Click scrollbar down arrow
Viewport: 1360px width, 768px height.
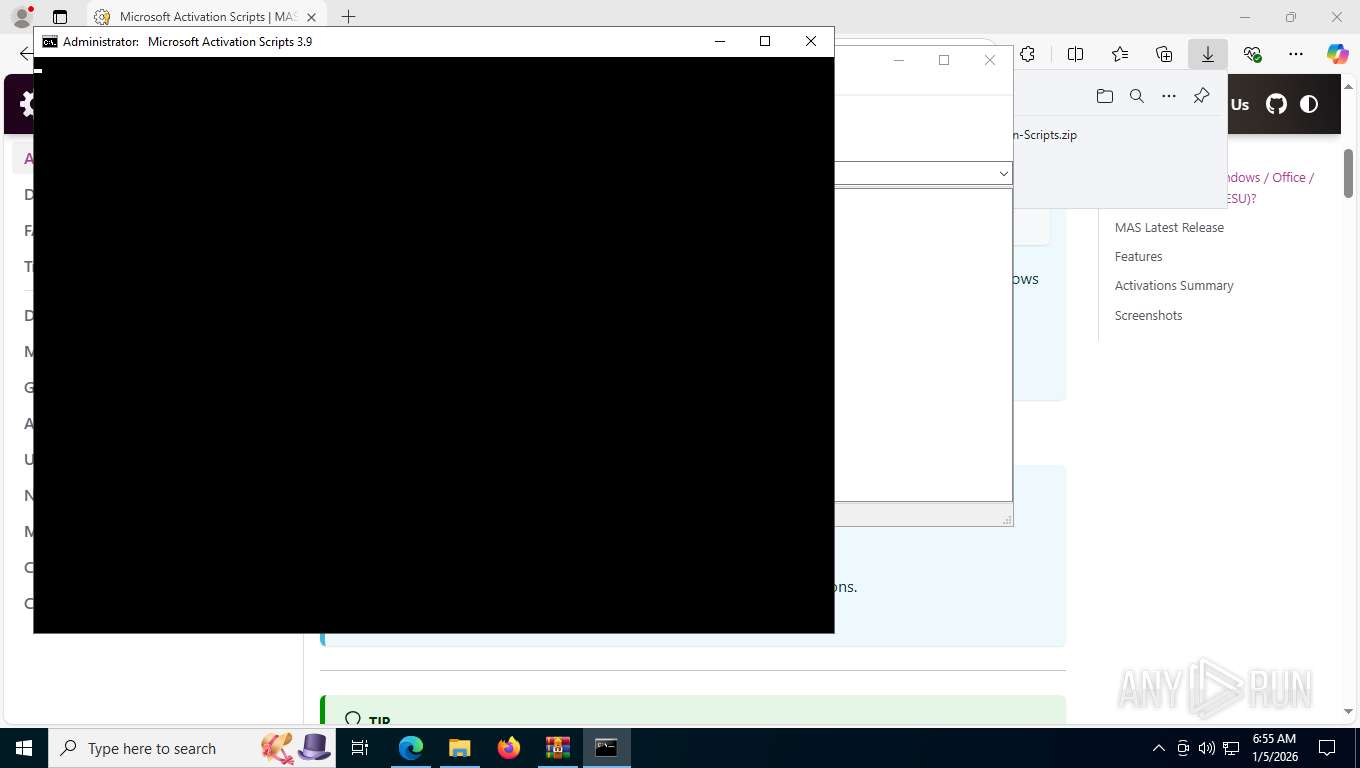tap(1348, 711)
